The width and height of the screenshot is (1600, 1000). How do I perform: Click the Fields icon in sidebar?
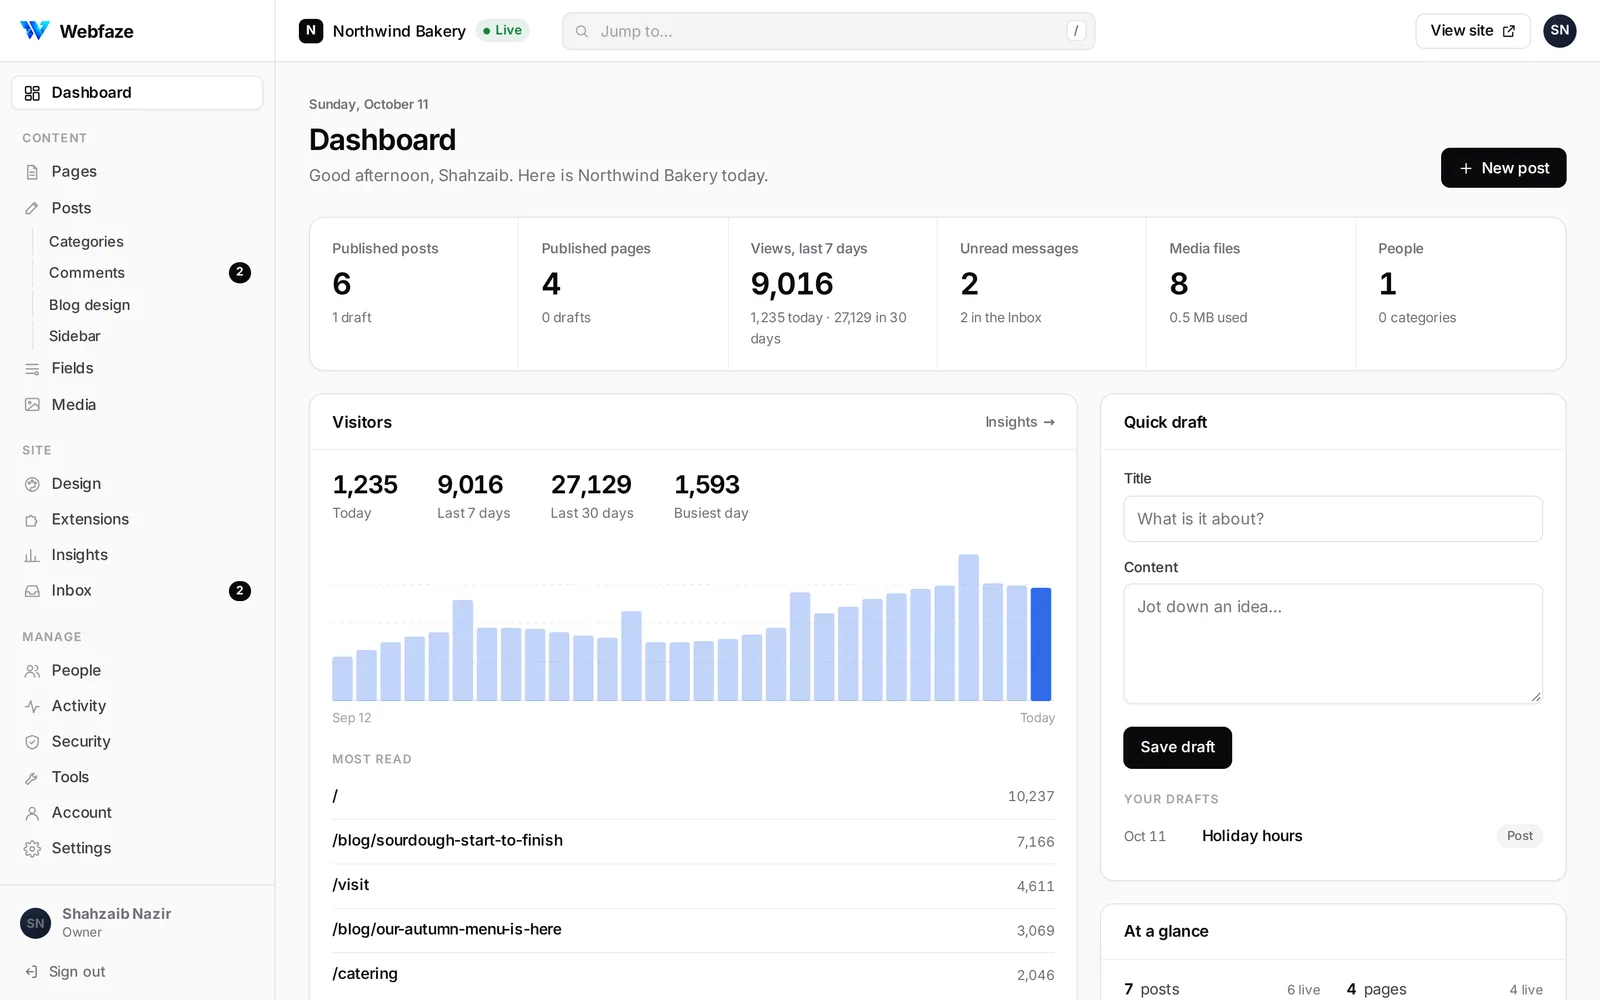click(x=32, y=369)
